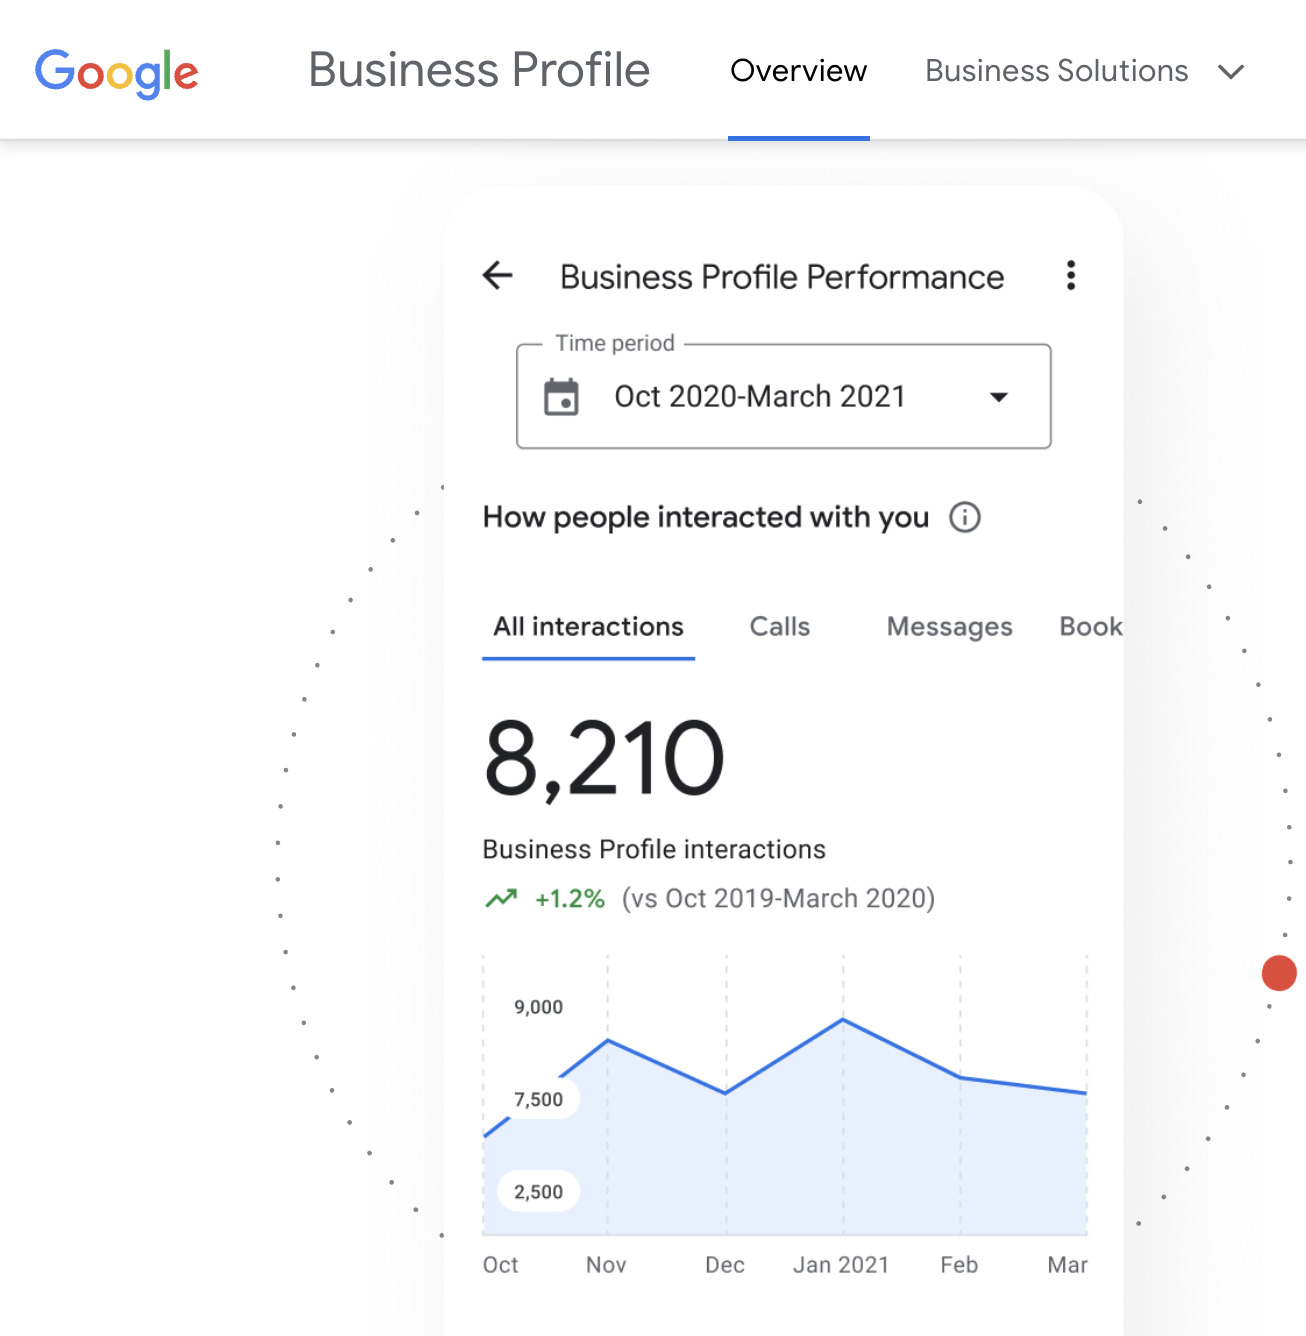Screen dimensions: 1306x1336
Task: Click the Jan 2021 peak on the chart
Action: pos(843,1020)
